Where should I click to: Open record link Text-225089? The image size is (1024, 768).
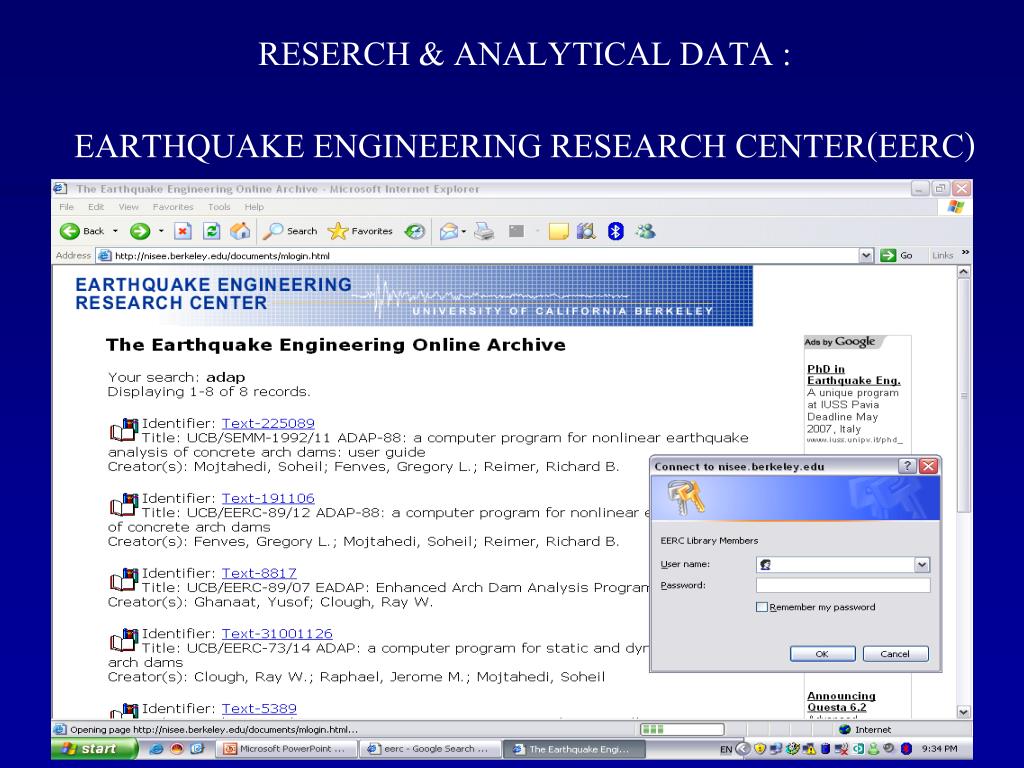[x=268, y=423]
